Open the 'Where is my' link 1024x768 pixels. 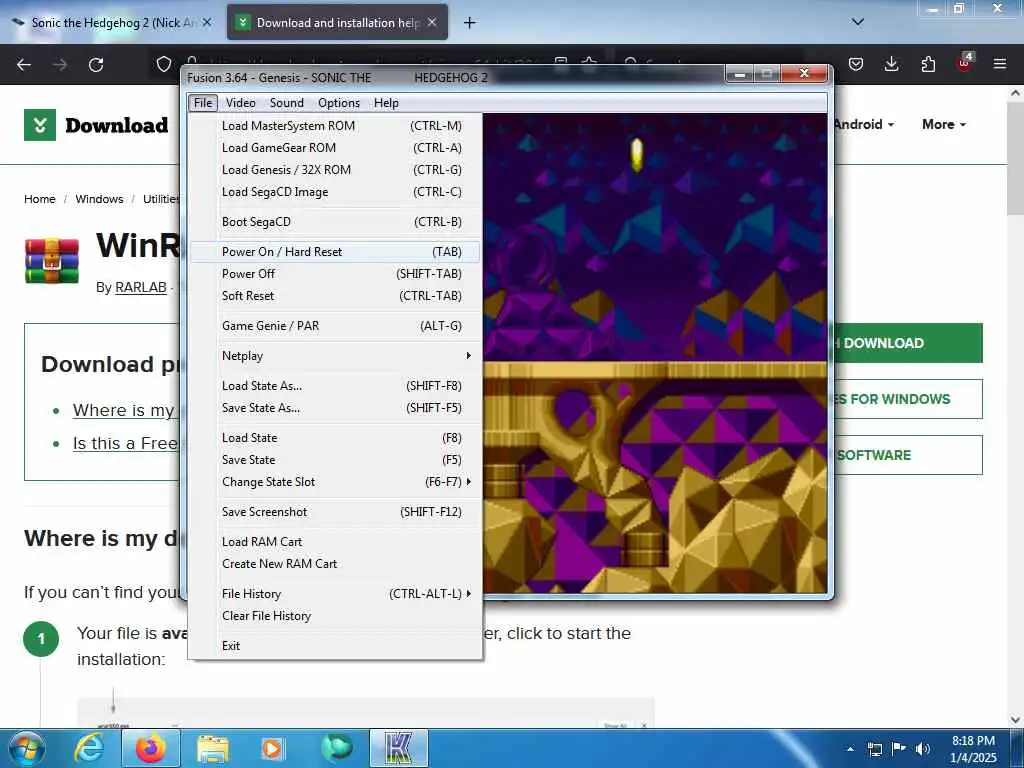coord(123,410)
